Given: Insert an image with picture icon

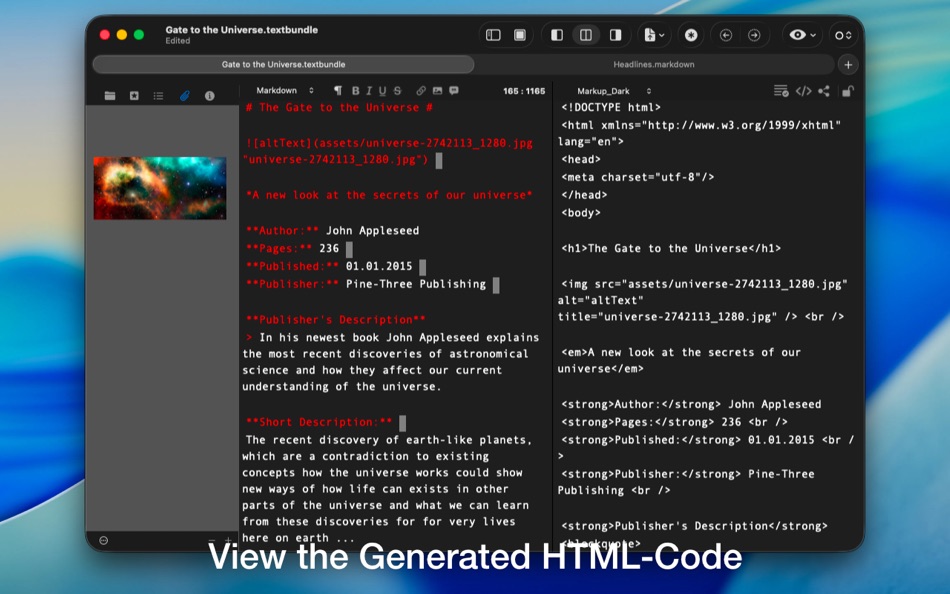Looking at the screenshot, I should (x=437, y=90).
